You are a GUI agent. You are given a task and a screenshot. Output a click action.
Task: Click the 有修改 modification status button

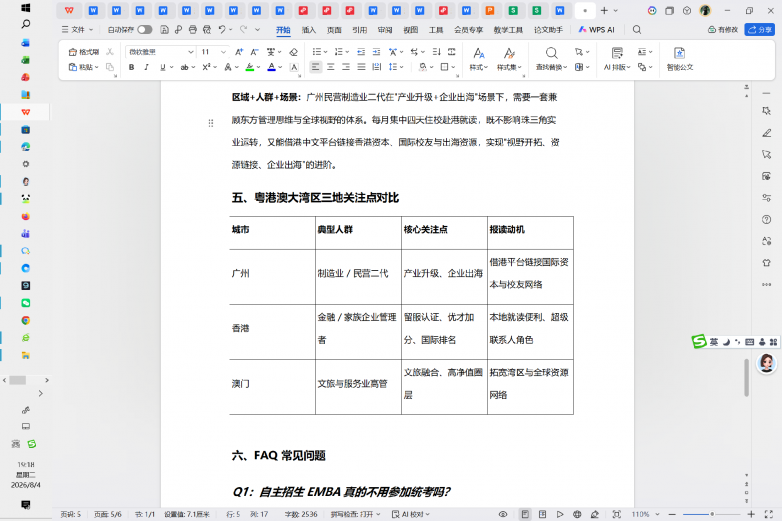(x=723, y=30)
